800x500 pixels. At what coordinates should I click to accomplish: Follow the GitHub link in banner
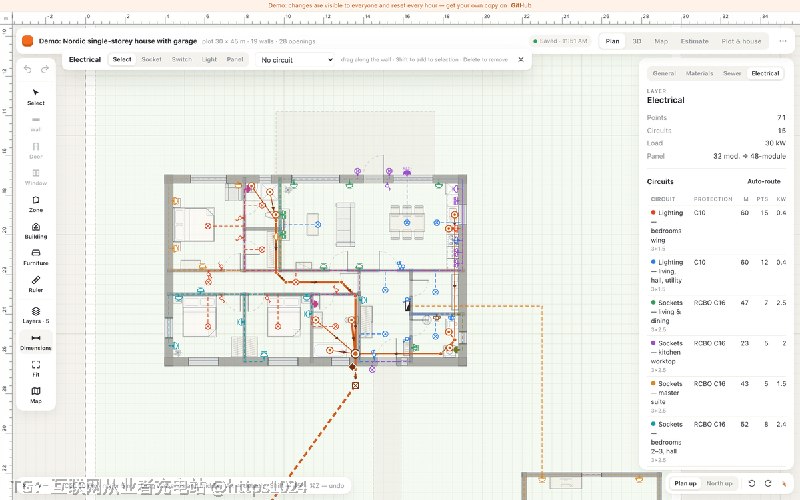(520, 5)
